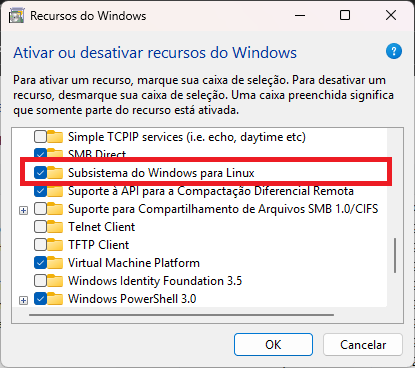This screenshot has height=368, width=415.
Task: Check the TFTP Client checkbox
Action: click(40, 245)
